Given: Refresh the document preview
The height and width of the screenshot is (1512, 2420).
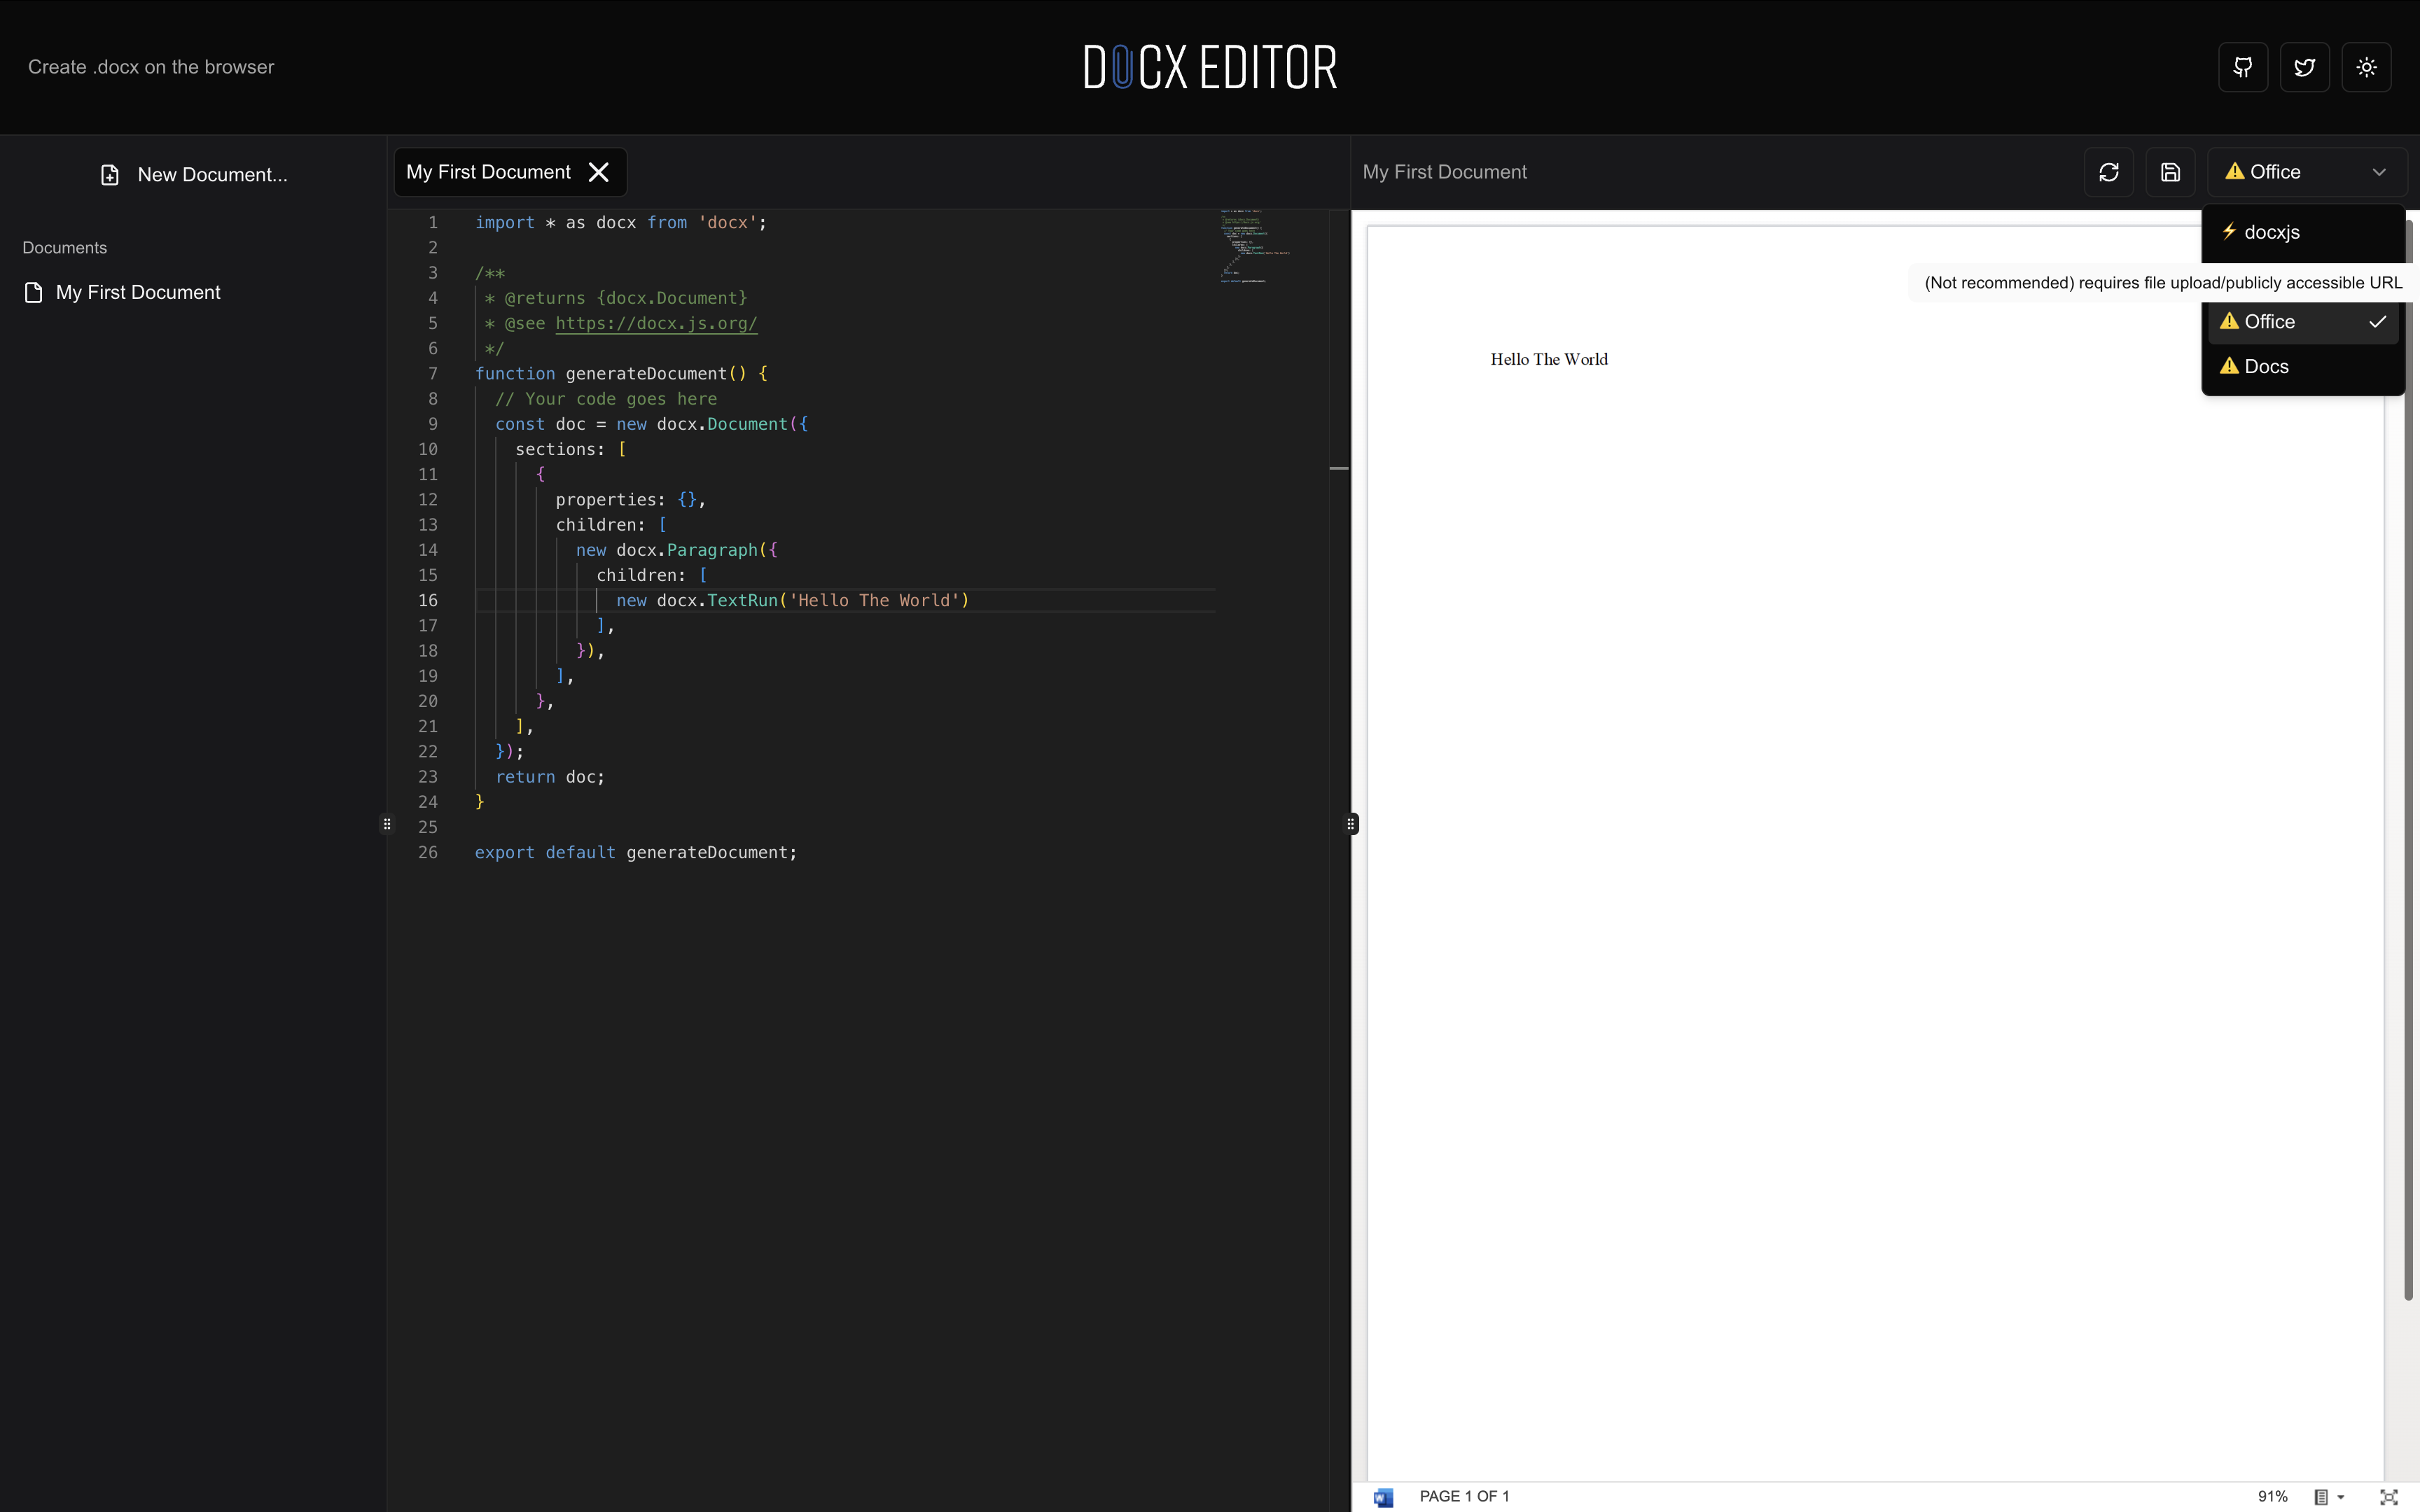Looking at the screenshot, I should pos(2109,172).
